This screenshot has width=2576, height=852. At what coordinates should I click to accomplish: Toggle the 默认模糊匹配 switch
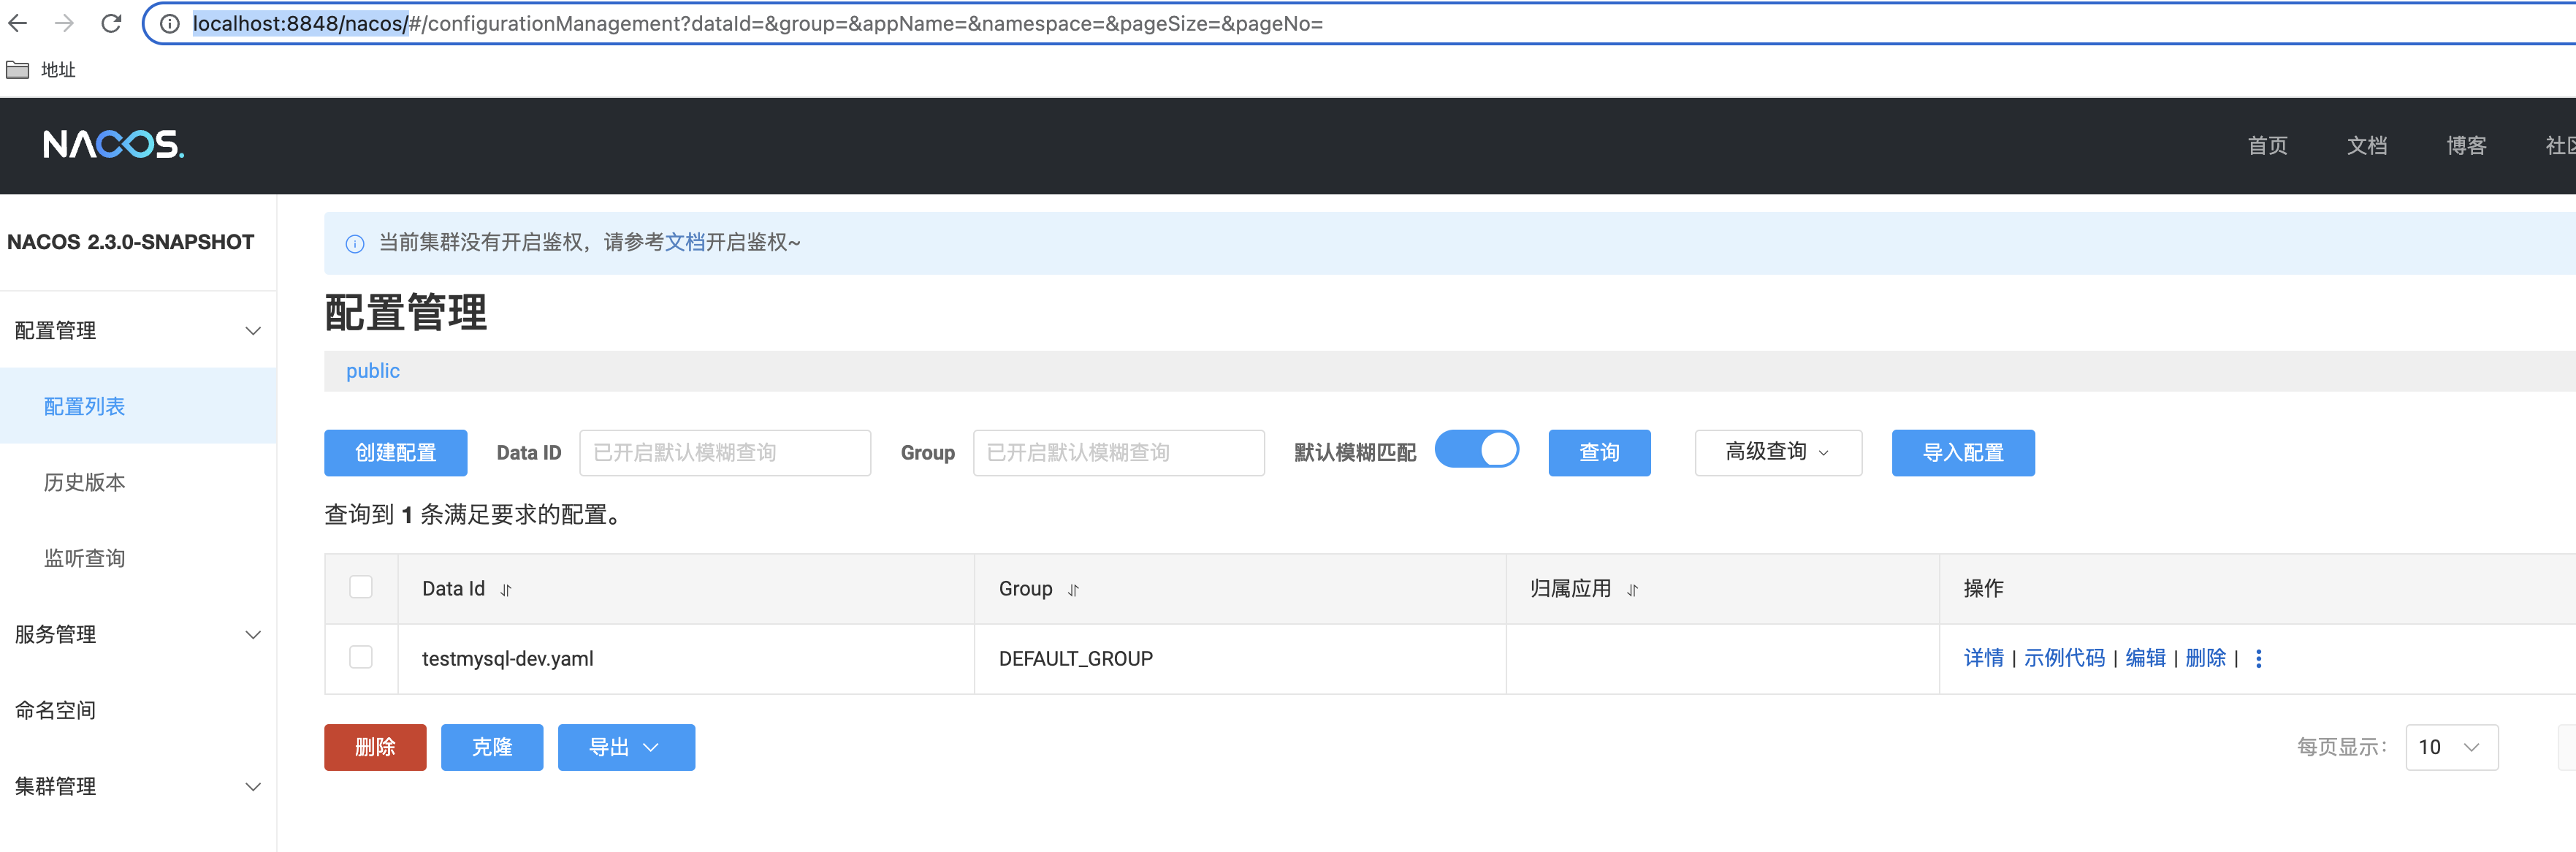tap(1476, 449)
